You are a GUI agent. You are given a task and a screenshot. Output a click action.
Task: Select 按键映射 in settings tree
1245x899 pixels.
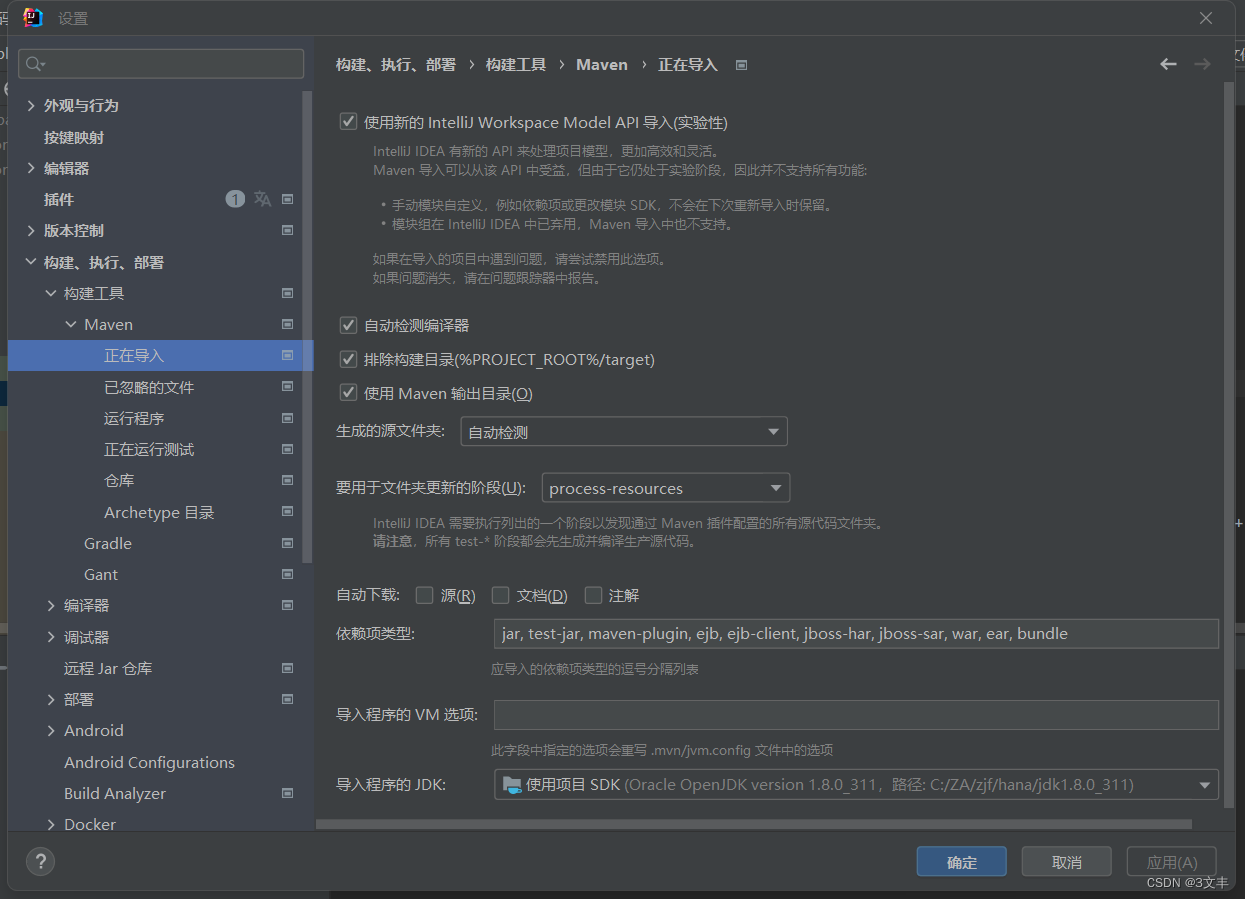(x=74, y=137)
